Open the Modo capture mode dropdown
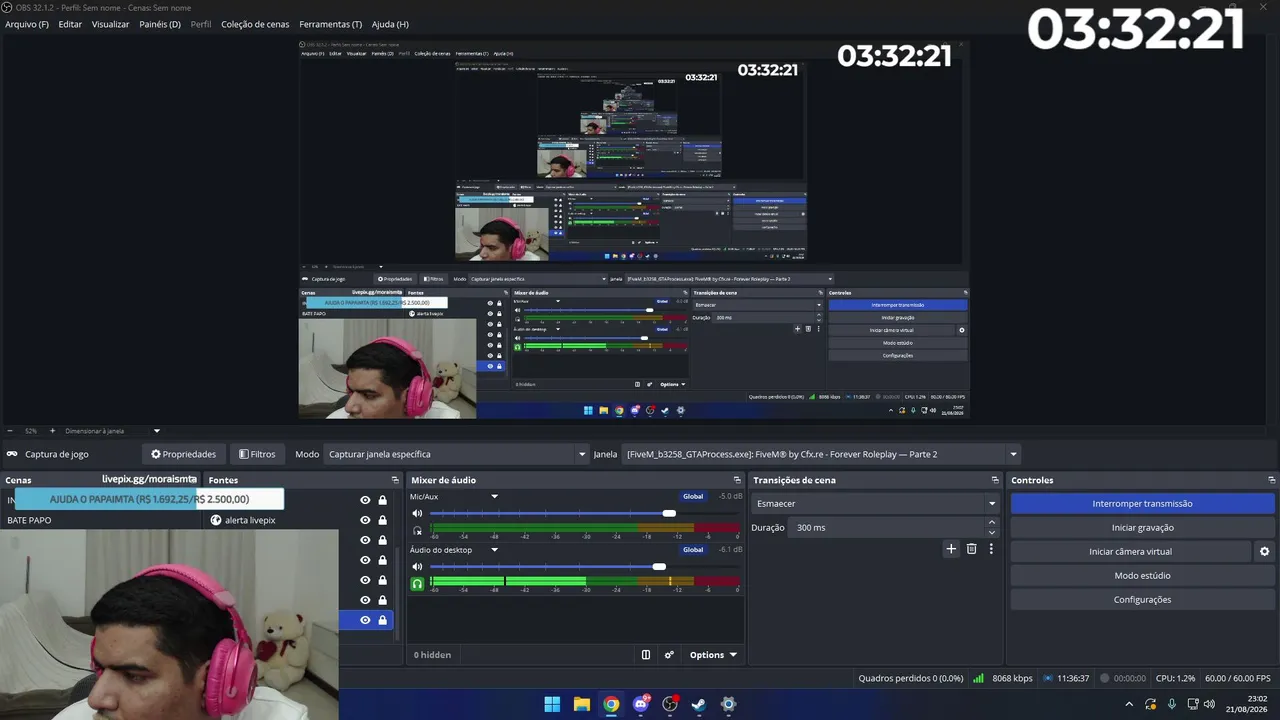1280x720 pixels. [456, 454]
